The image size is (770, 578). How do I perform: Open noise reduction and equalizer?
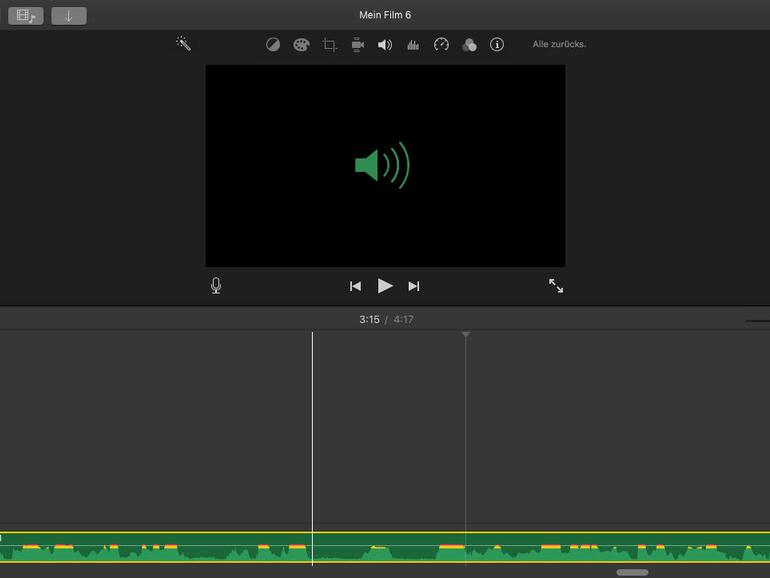coord(413,45)
